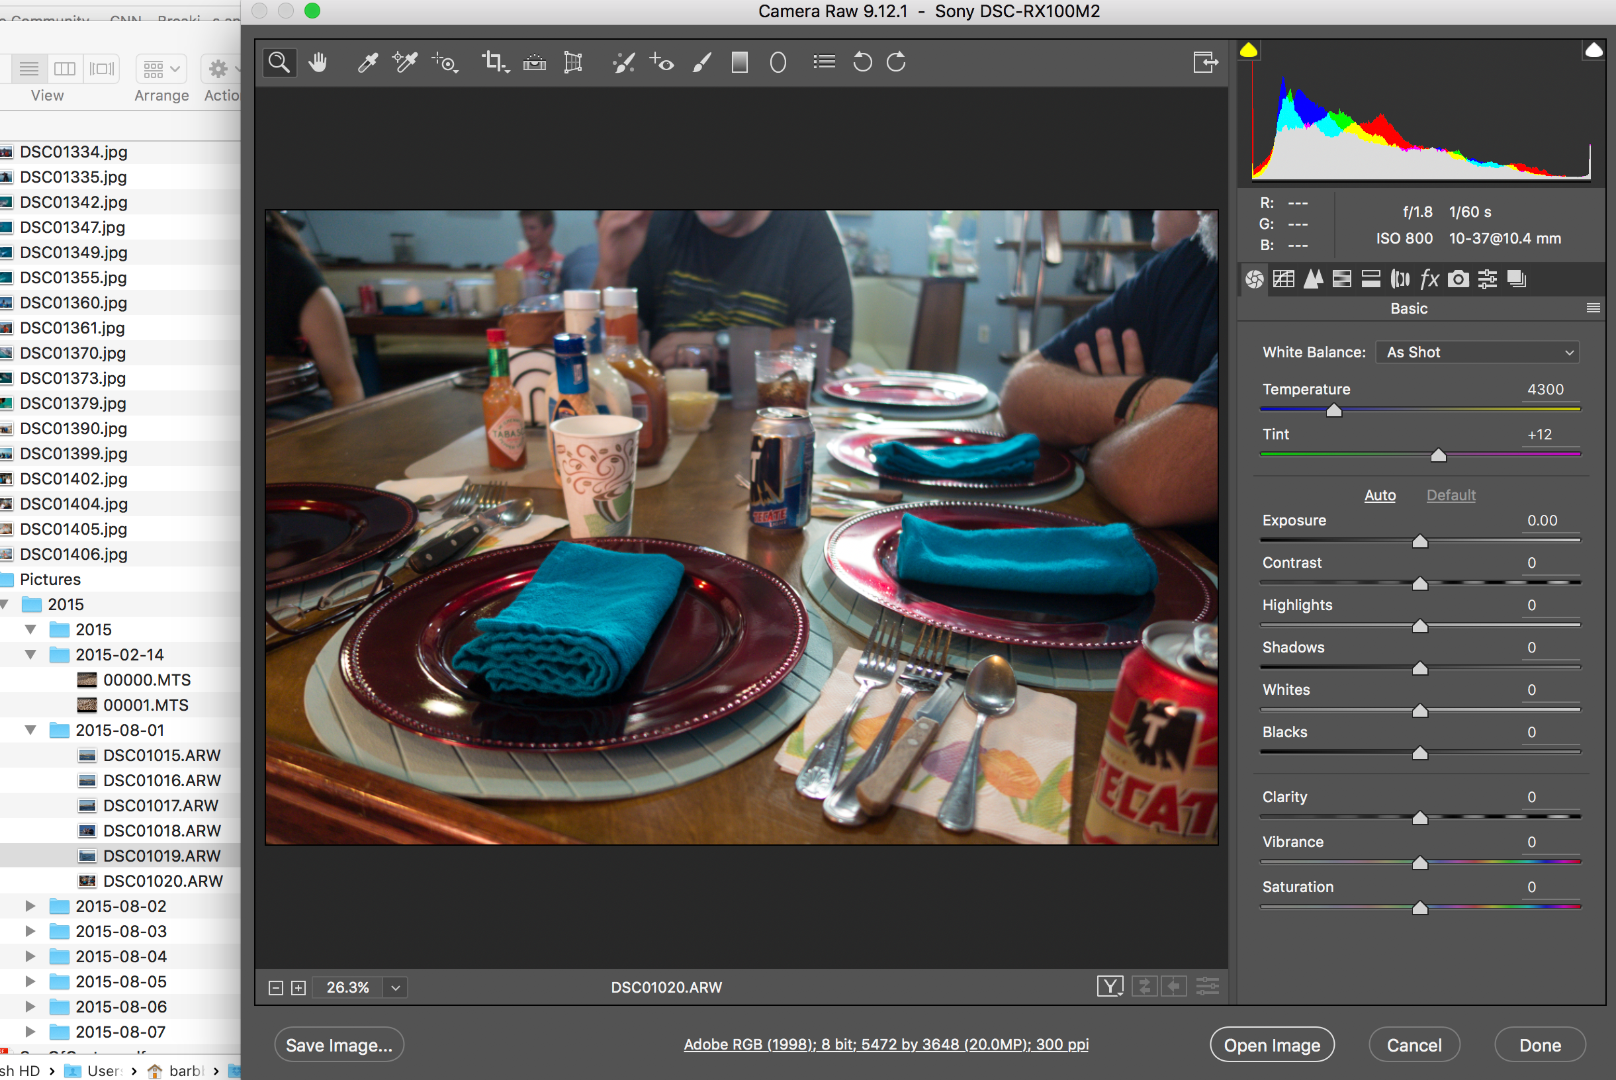The height and width of the screenshot is (1080, 1616).
Task: Pick the White Balance eyedropper tool
Action: 367,62
